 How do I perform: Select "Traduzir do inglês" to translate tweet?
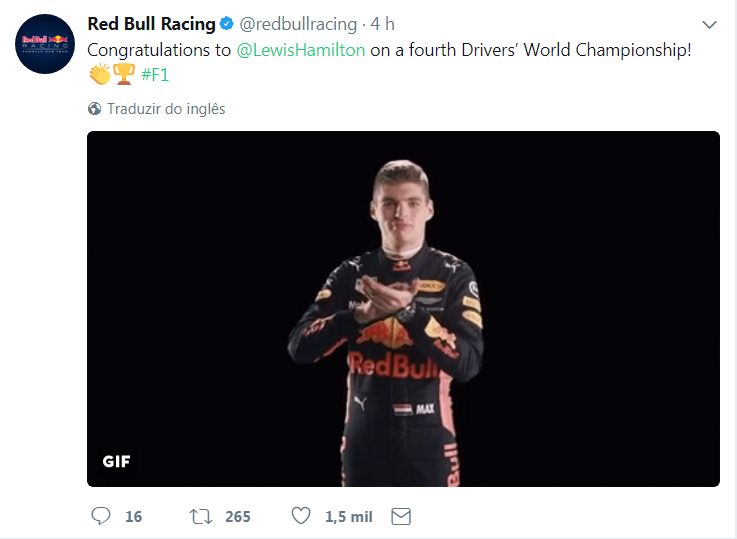point(166,109)
